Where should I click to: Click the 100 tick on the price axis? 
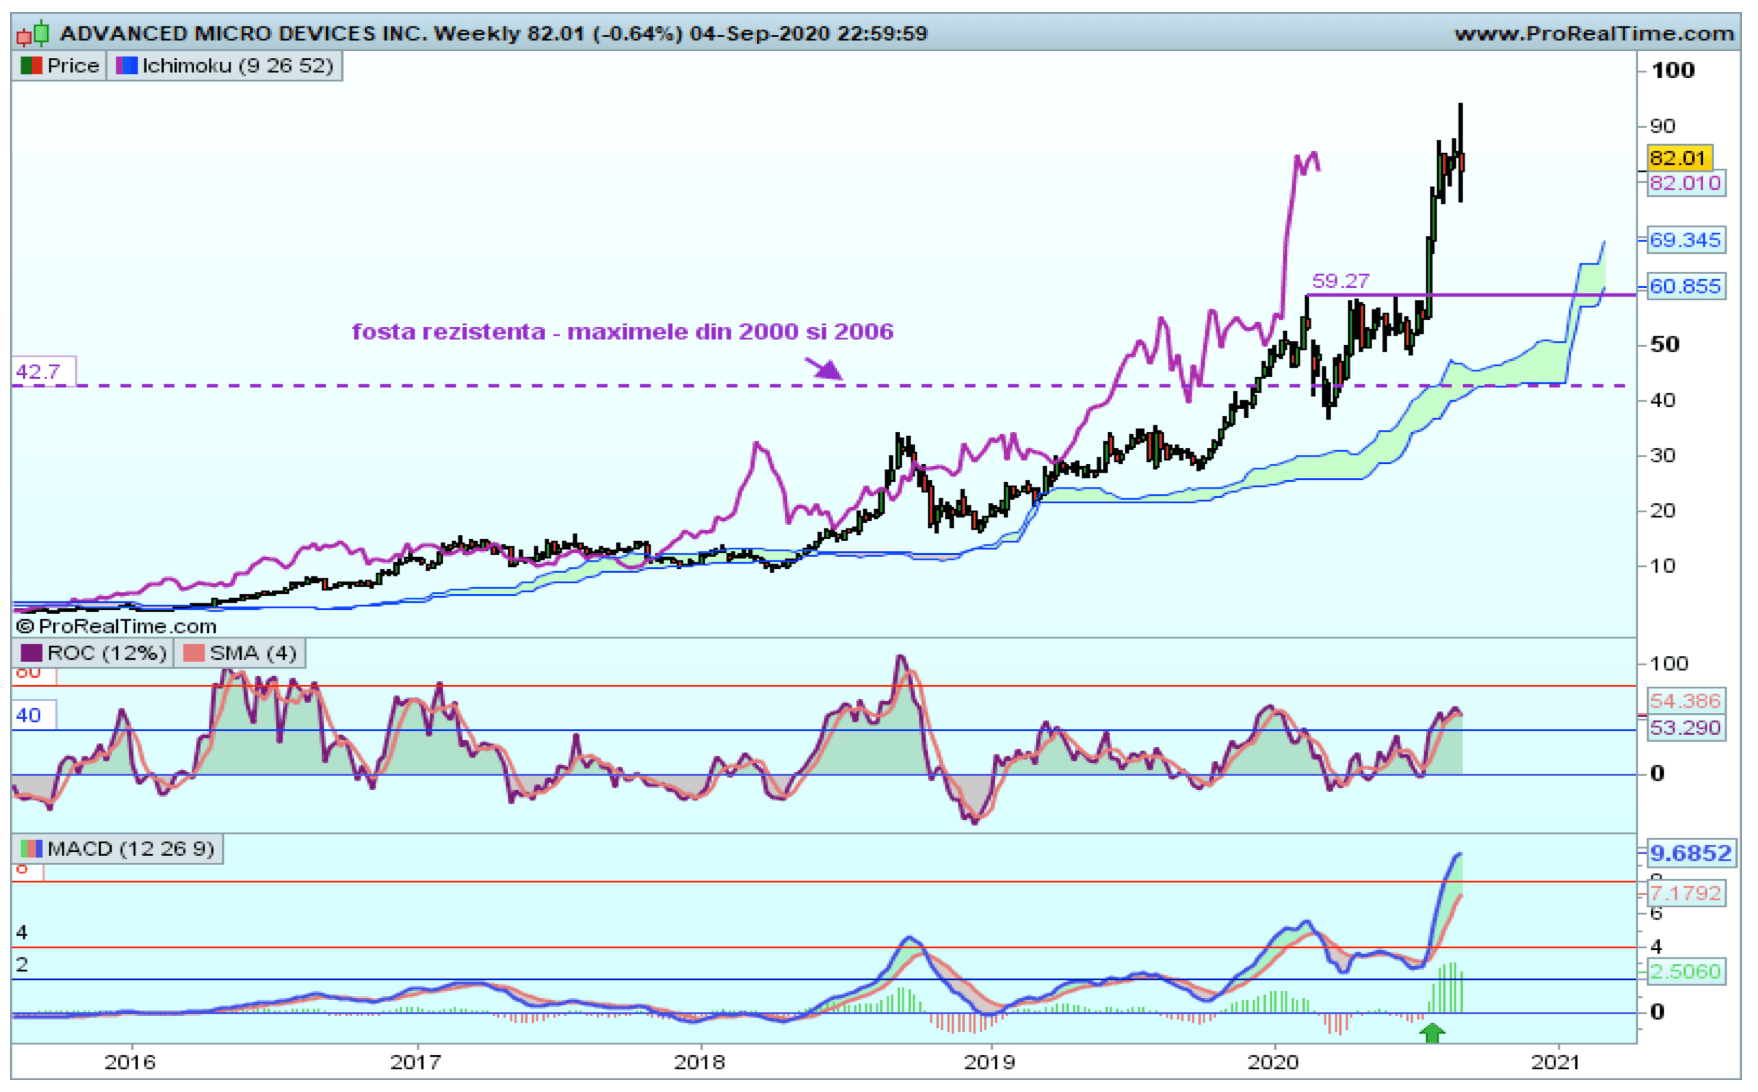[1673, 70]
